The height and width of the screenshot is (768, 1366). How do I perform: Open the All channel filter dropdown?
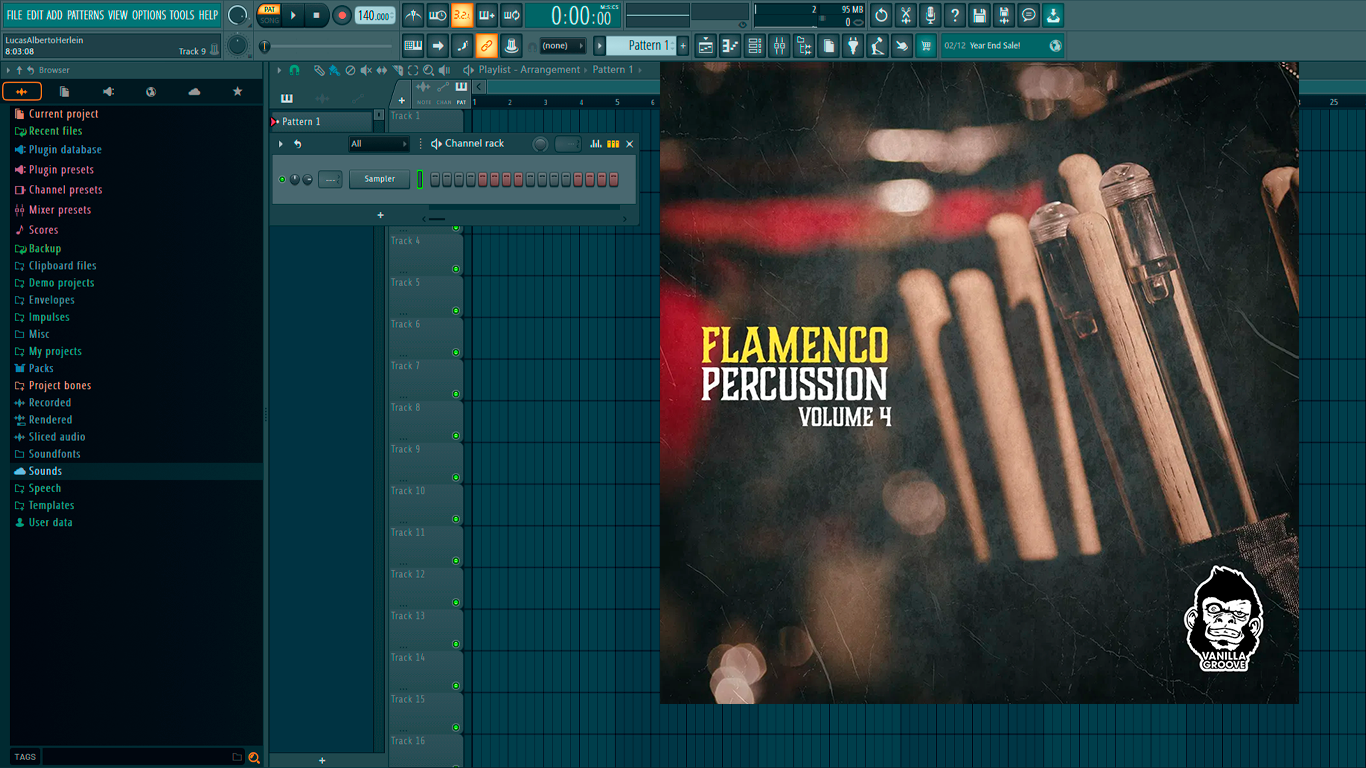tap(378, 144)
